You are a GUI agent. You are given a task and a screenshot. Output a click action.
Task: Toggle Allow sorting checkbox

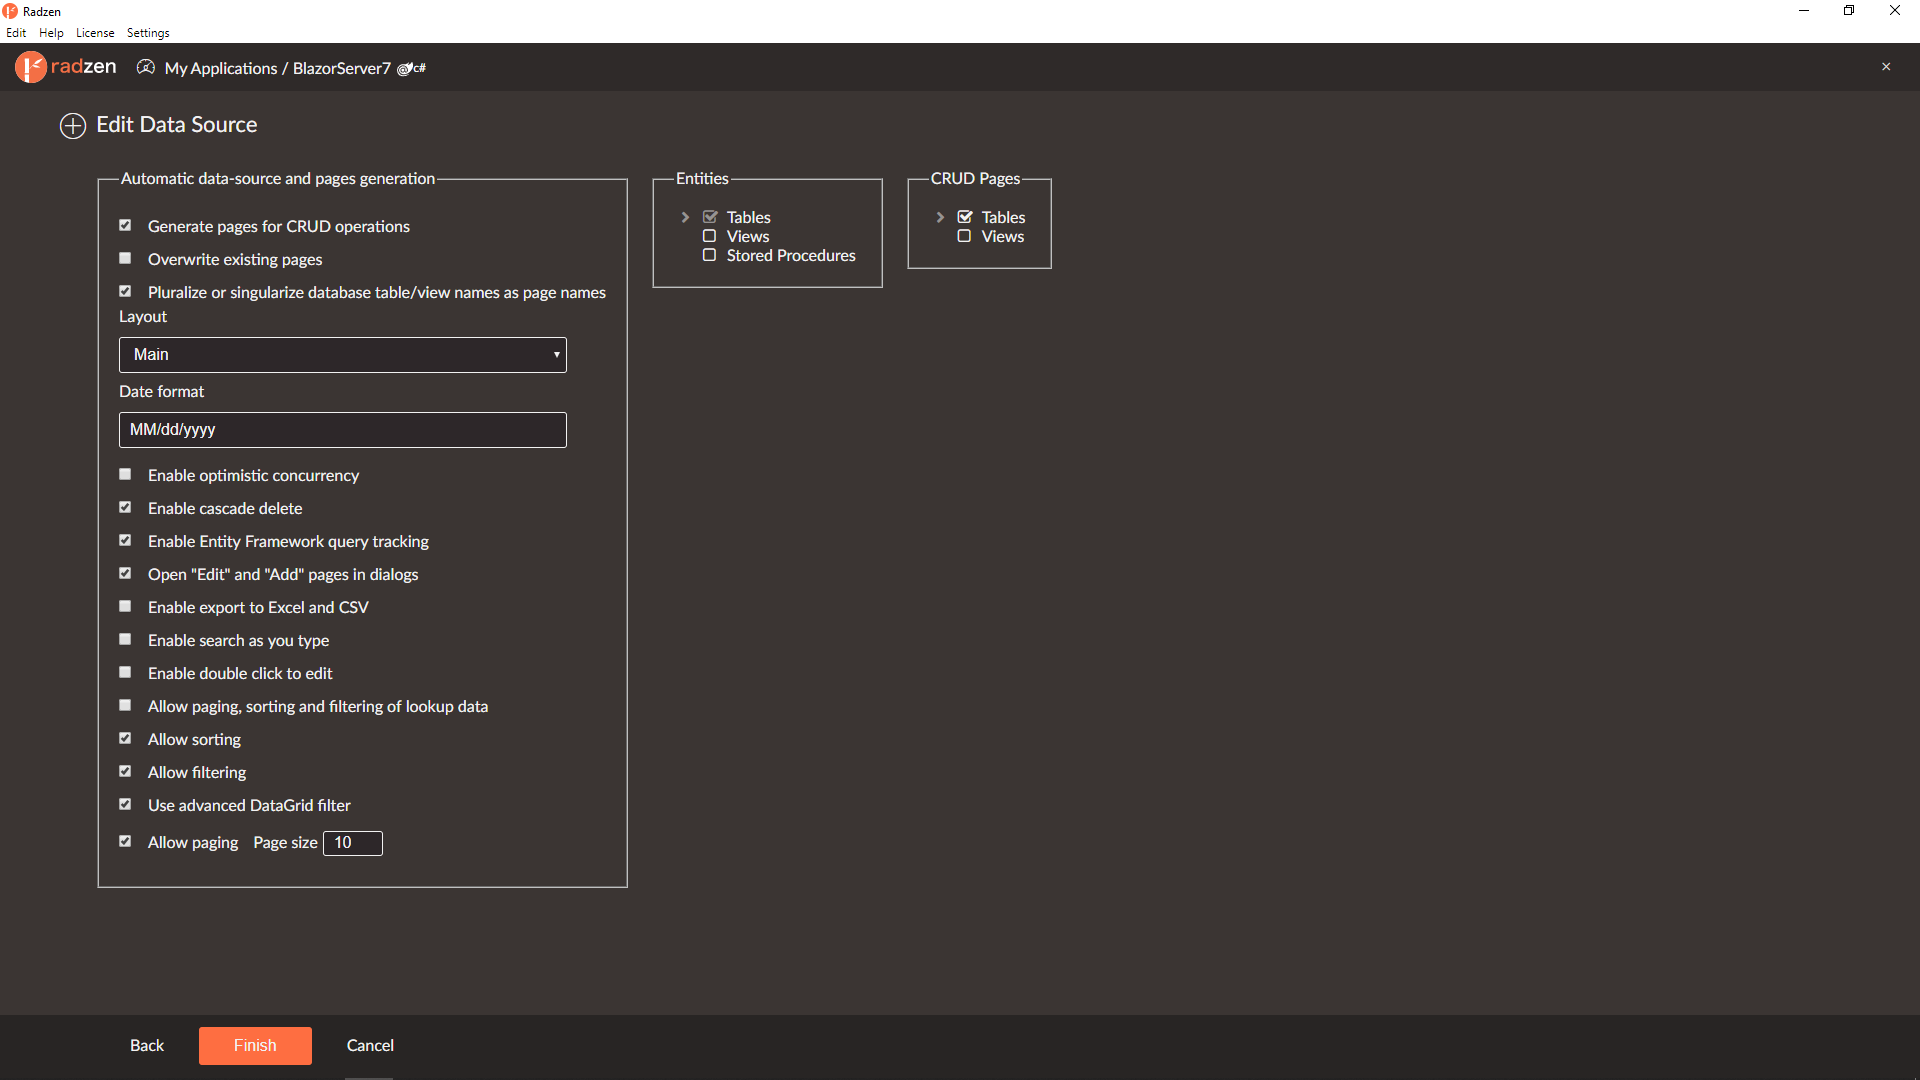125,738
